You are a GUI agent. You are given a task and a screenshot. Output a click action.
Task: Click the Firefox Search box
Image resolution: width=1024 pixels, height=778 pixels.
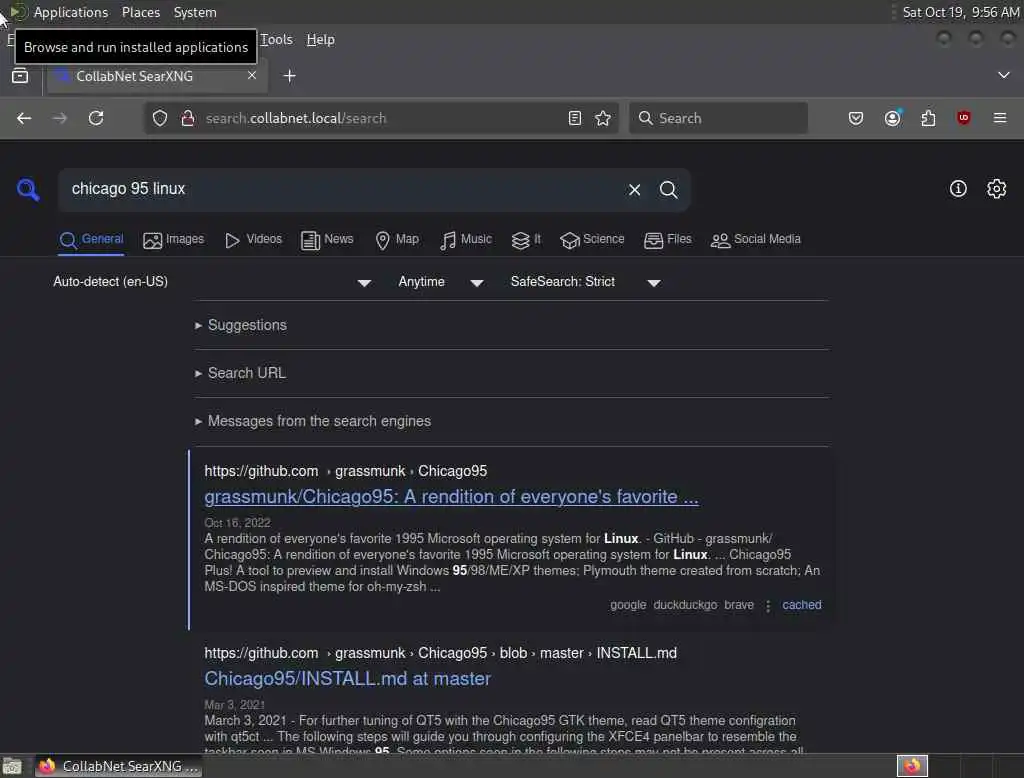tap(718, 118)
